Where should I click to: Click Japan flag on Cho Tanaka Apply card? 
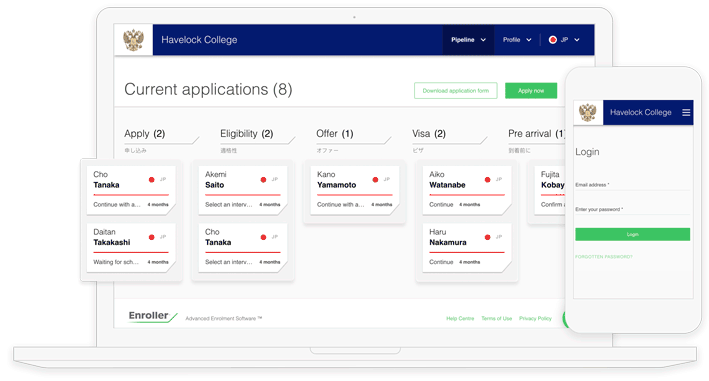click(x=151, y=179)
